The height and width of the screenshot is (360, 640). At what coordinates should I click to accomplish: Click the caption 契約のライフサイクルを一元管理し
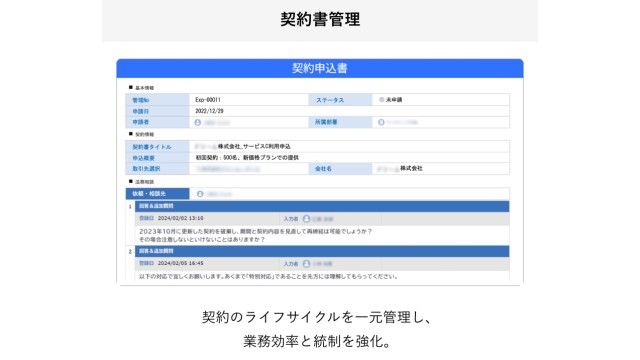click(x=317, y=317)
